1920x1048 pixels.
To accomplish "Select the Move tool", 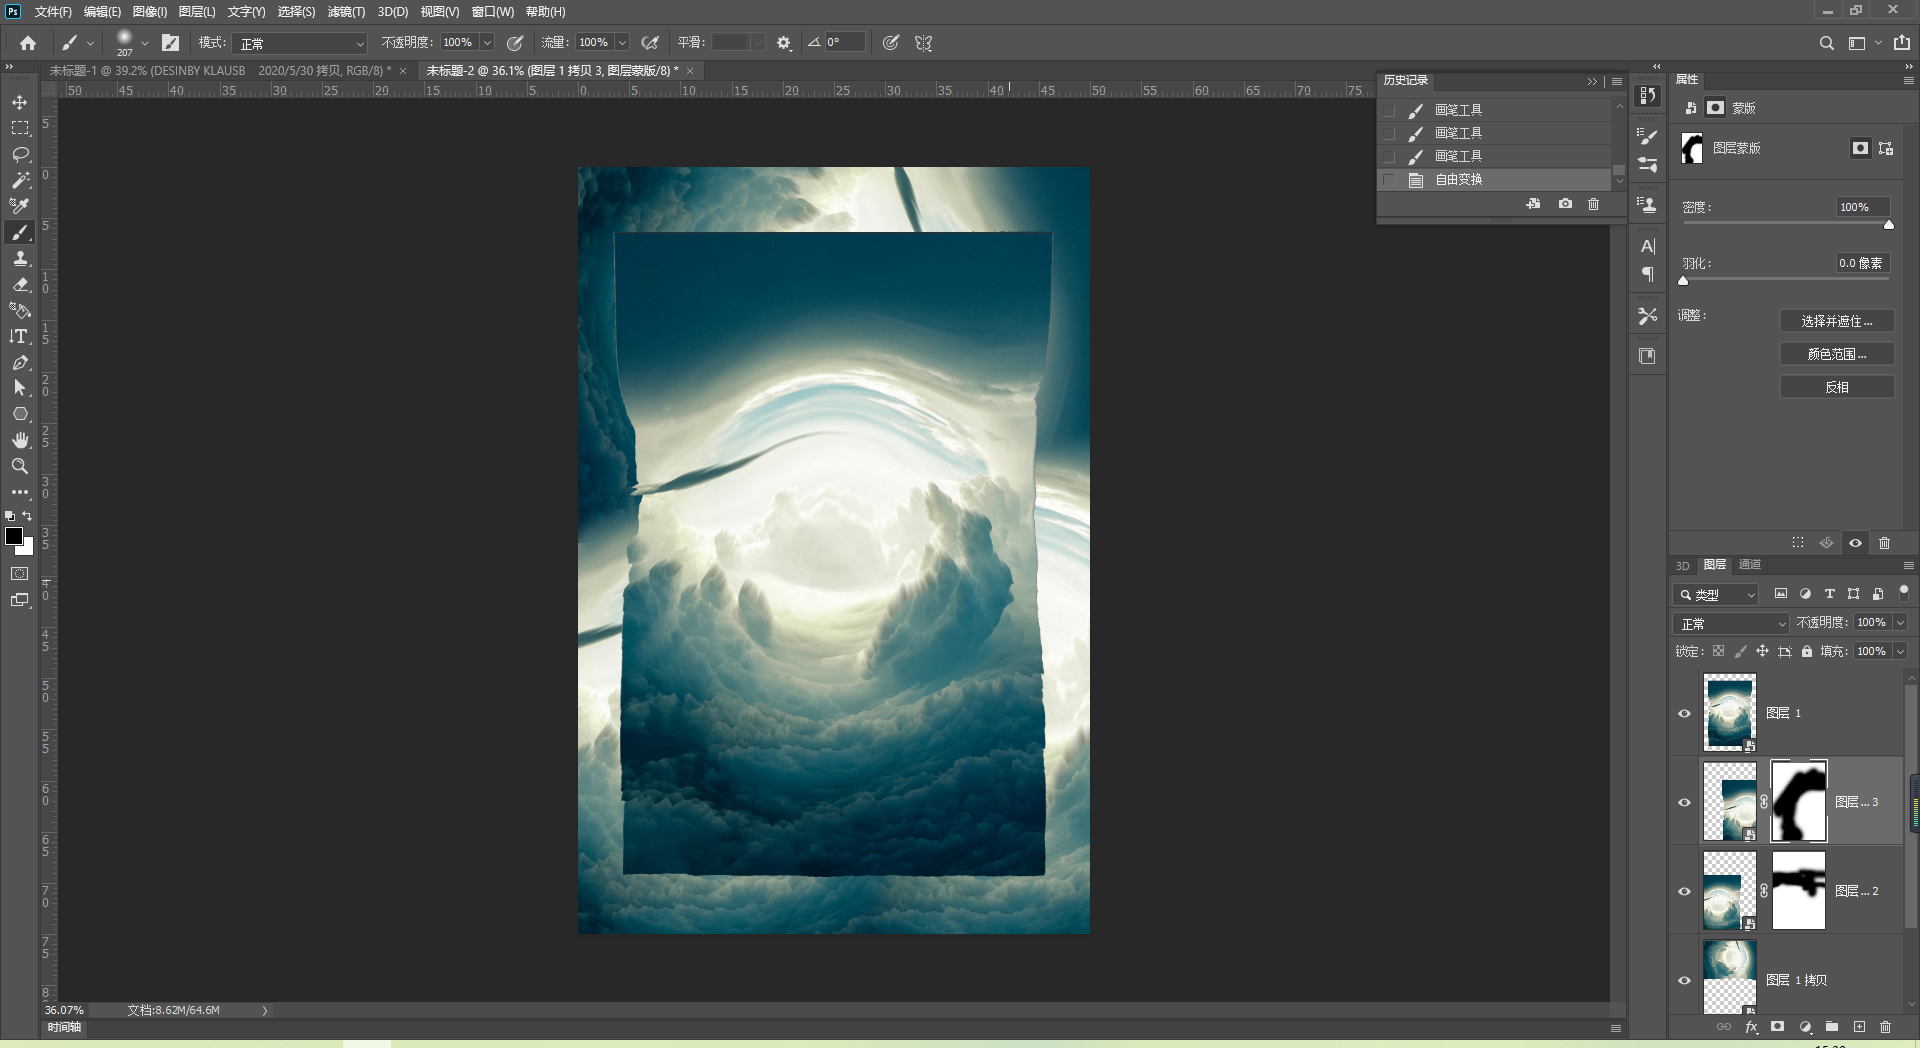I will click(20, 102).
